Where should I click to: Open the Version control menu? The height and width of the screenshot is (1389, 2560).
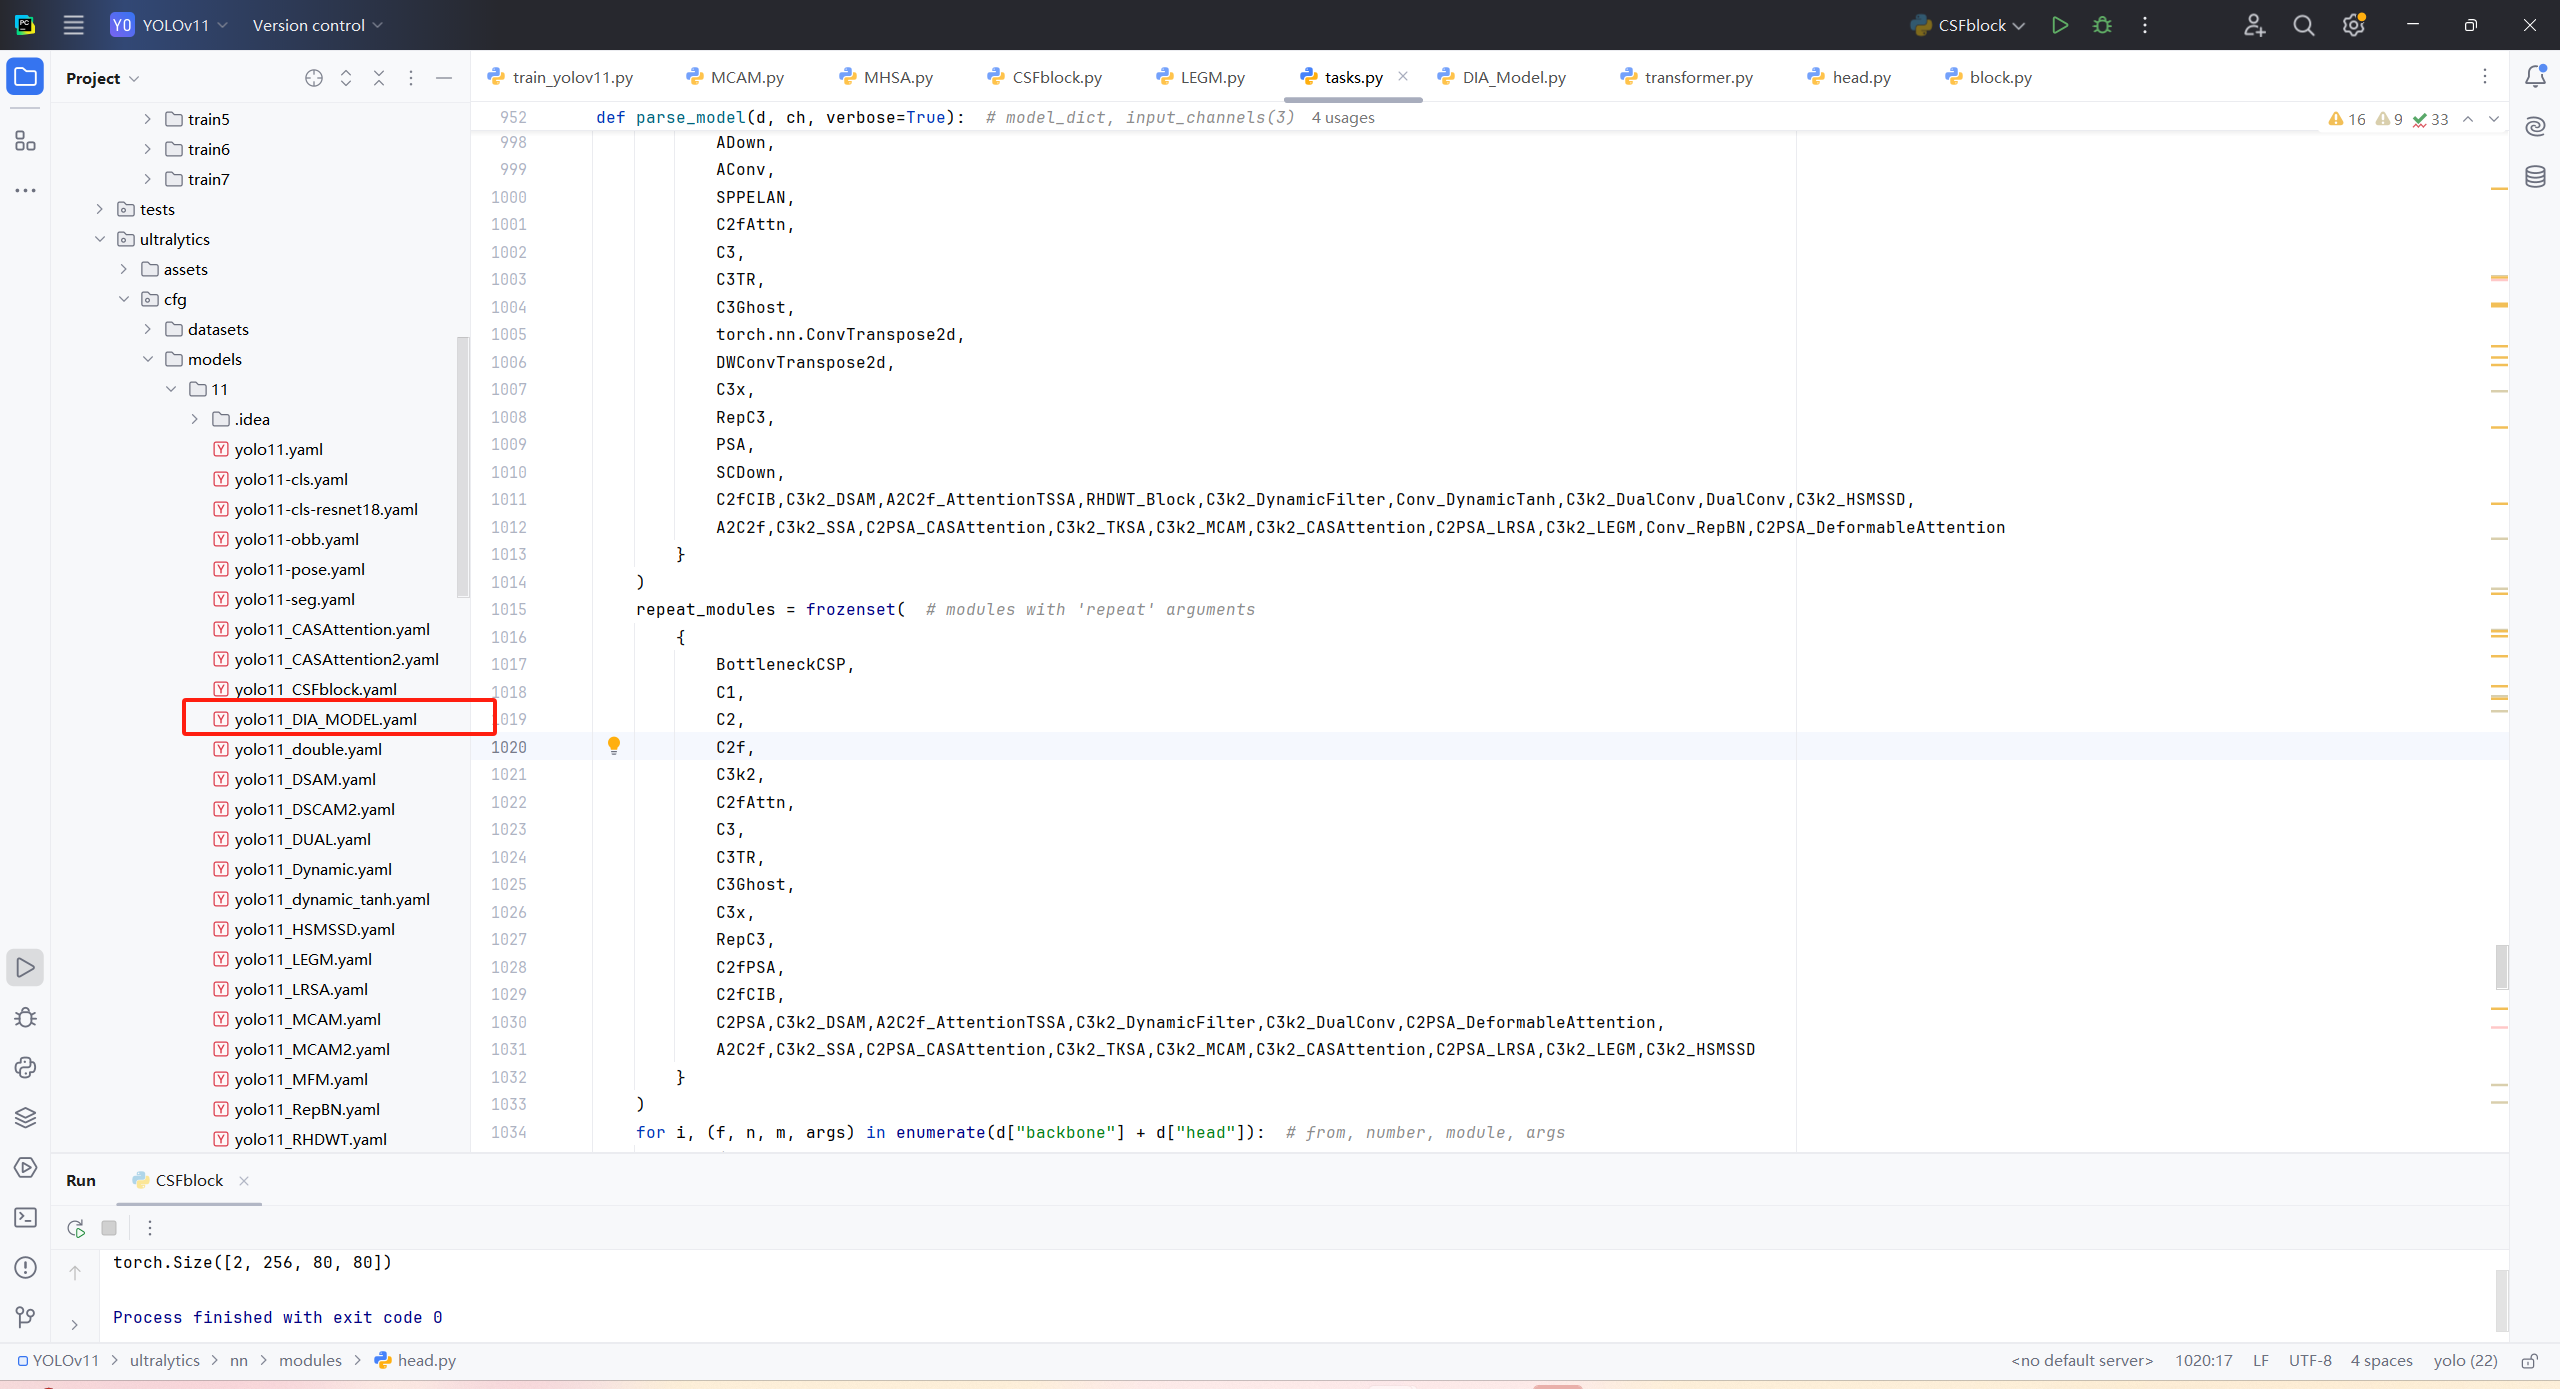pyautogui.click(x=316, y=25)
